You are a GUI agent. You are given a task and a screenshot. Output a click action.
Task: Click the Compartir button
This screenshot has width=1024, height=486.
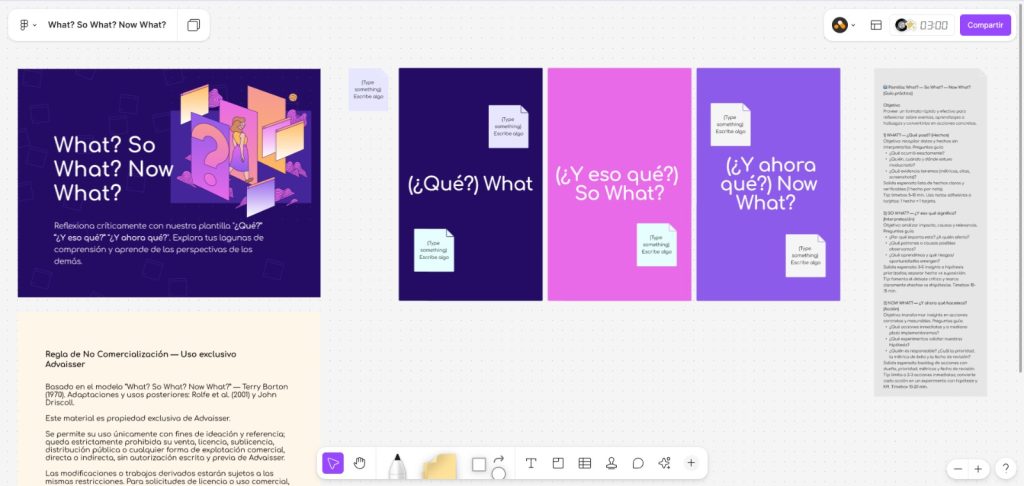[x=985, y=25]
